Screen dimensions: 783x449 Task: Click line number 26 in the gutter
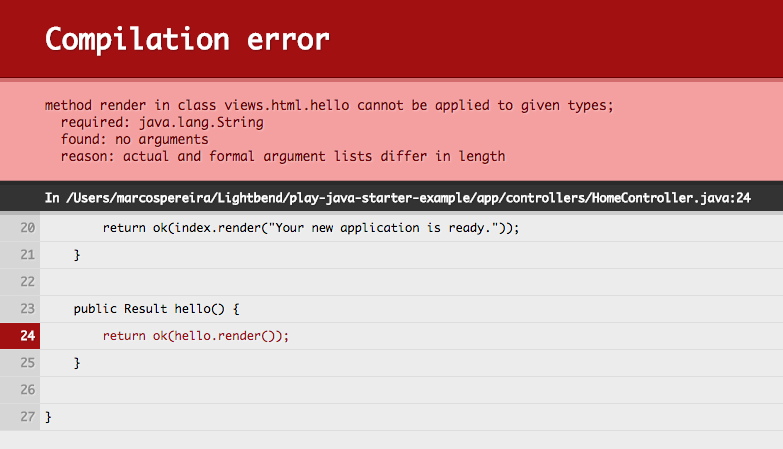tap(27, 390)
